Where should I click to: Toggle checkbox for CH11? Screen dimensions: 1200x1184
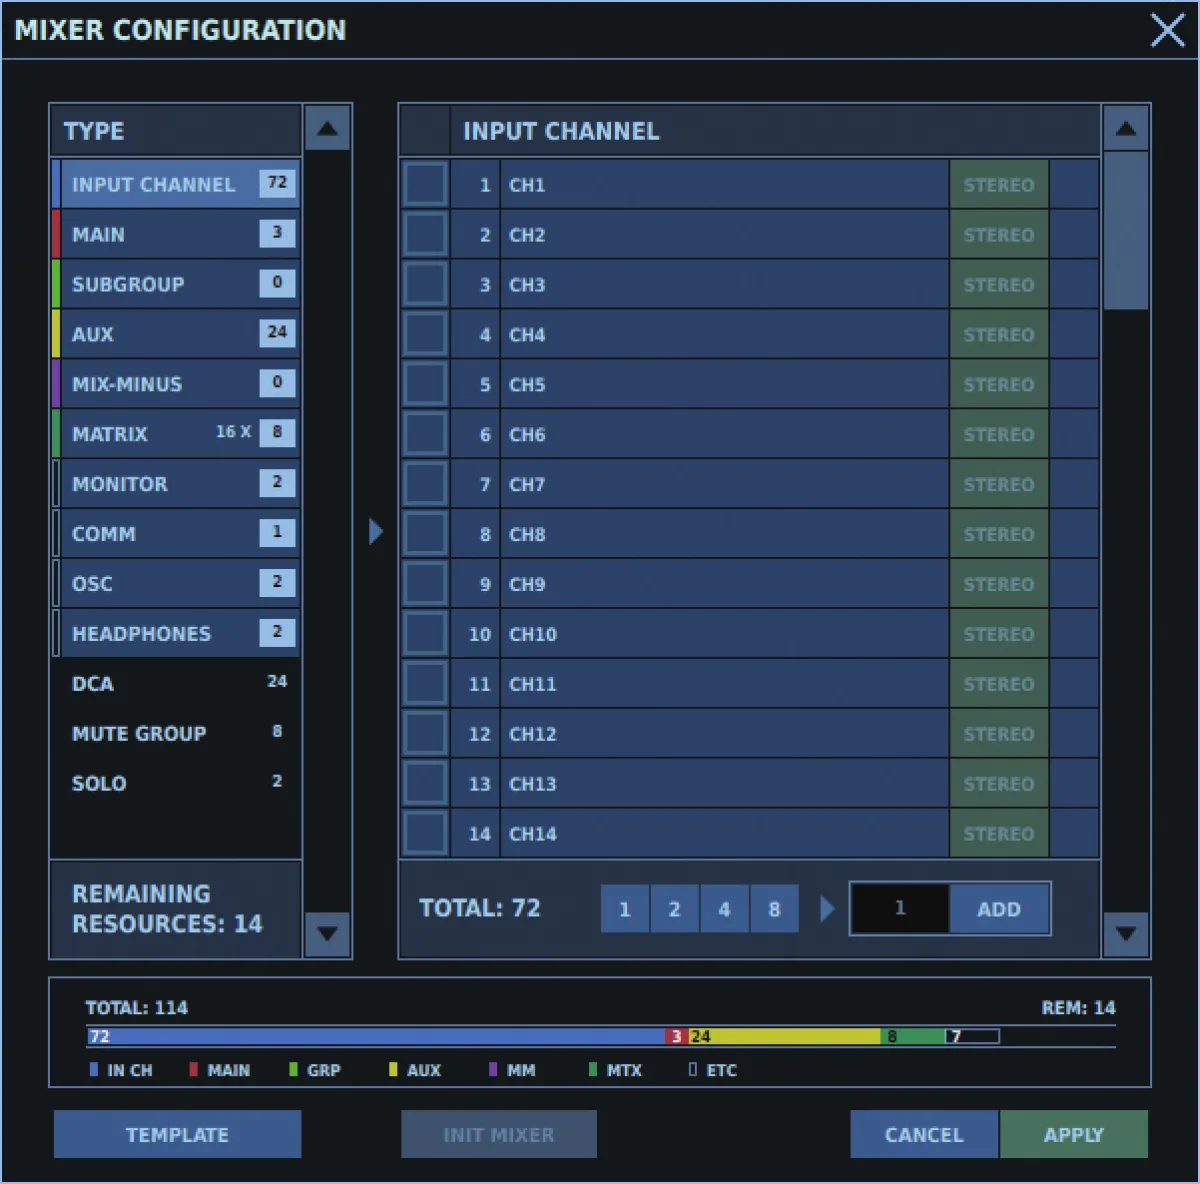(425, 684)
